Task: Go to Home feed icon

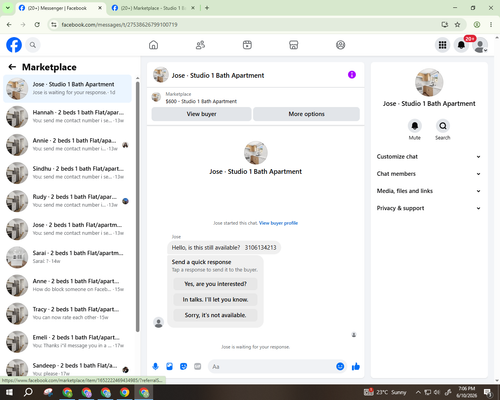Action: (153, 45)
